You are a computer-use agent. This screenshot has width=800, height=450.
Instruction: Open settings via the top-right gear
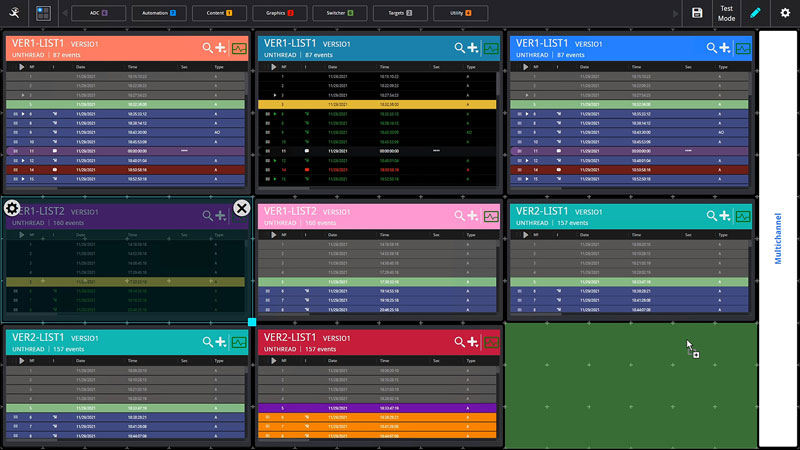pos(785,13)
